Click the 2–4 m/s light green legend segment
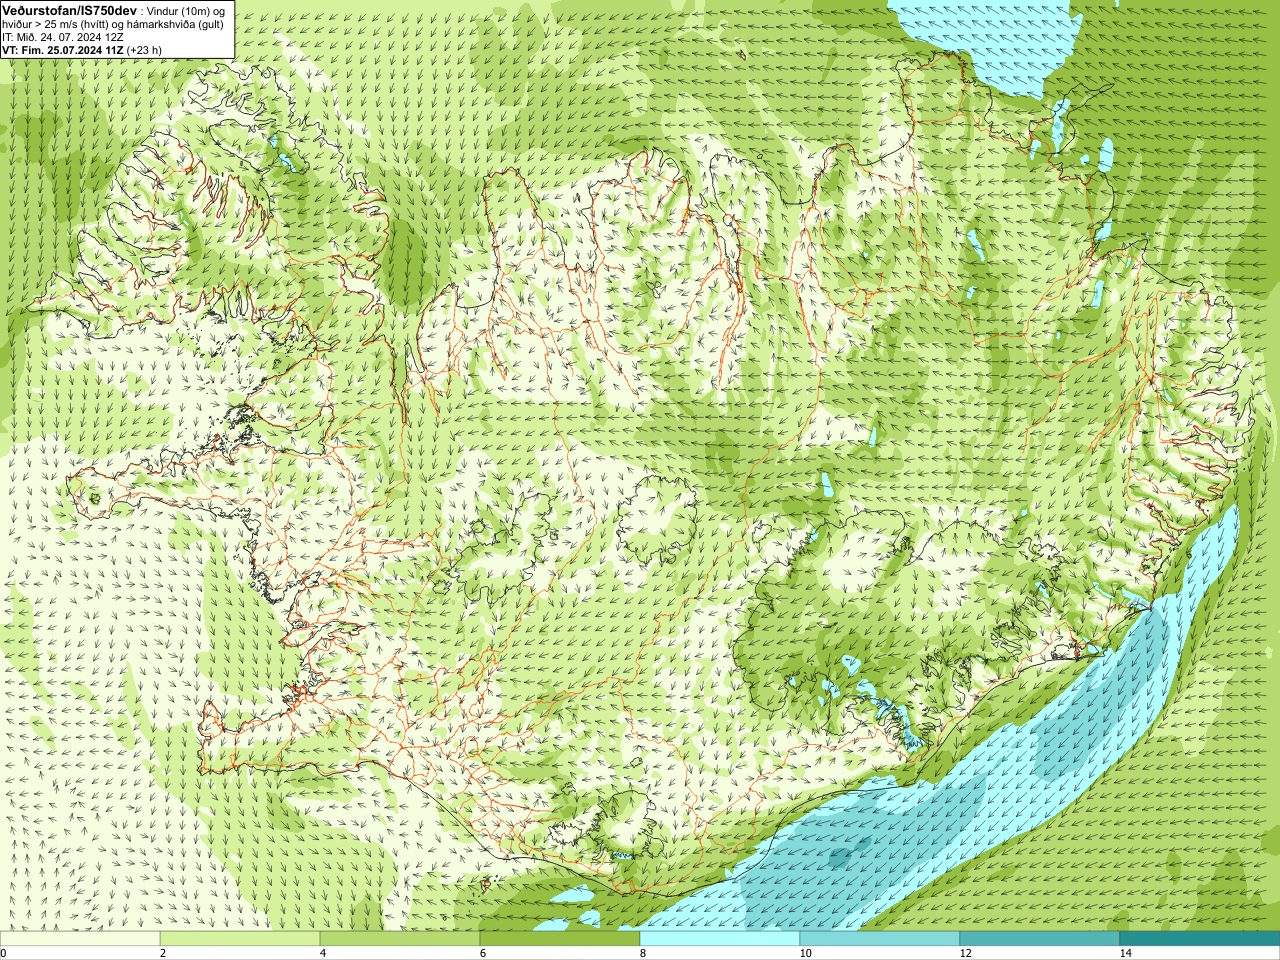The width and height of the screenshot is (1280, 960). [x=240, y=939]
